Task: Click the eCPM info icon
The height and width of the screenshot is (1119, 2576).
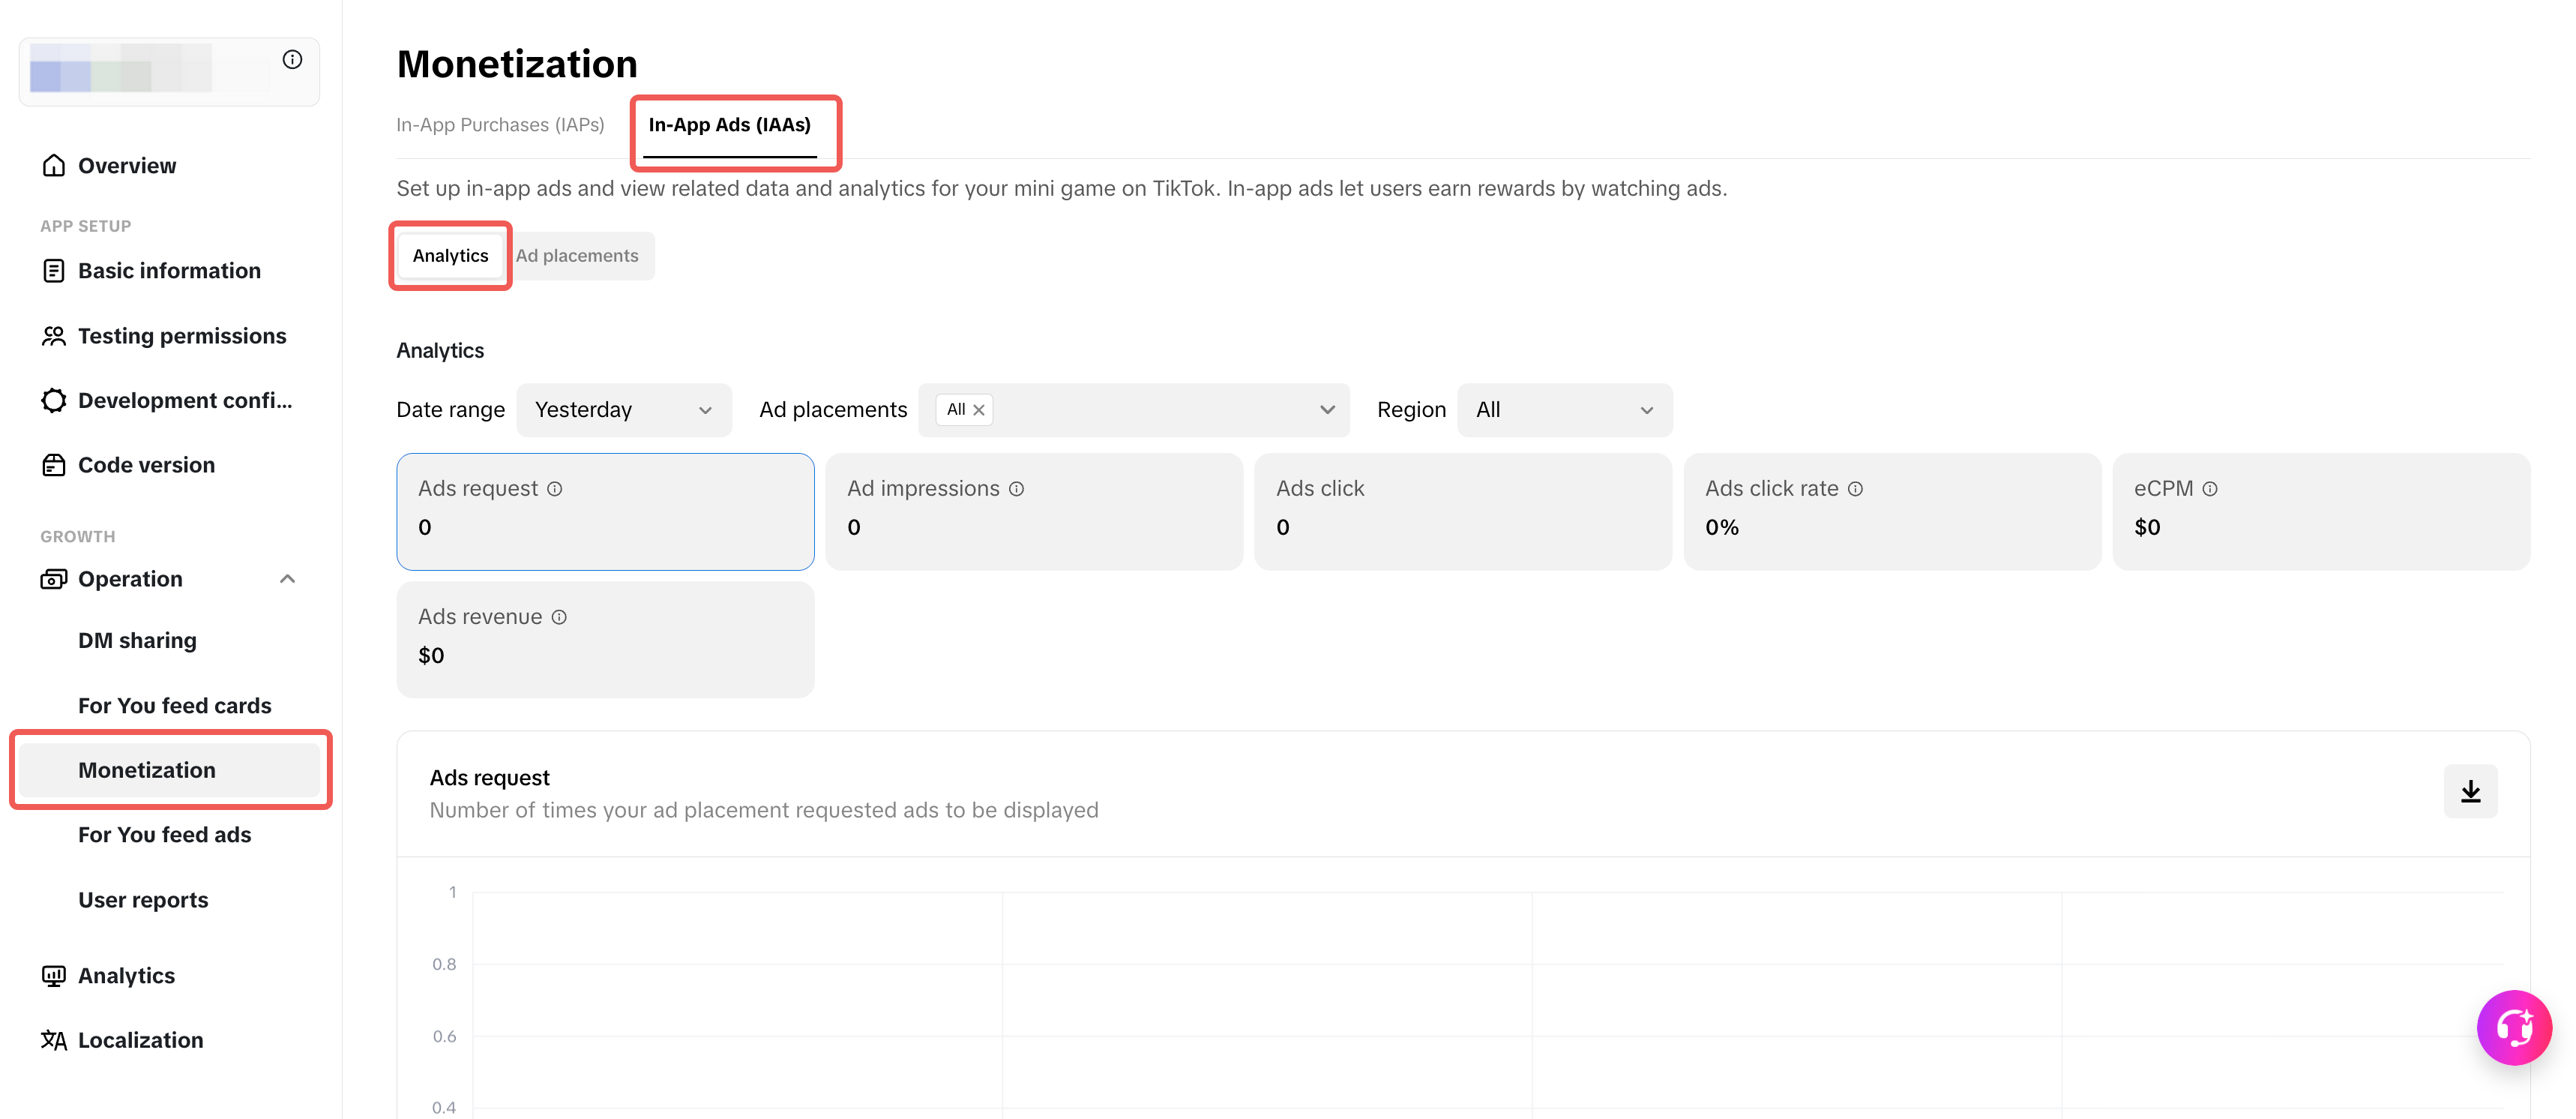Action: pos(2209,489)
